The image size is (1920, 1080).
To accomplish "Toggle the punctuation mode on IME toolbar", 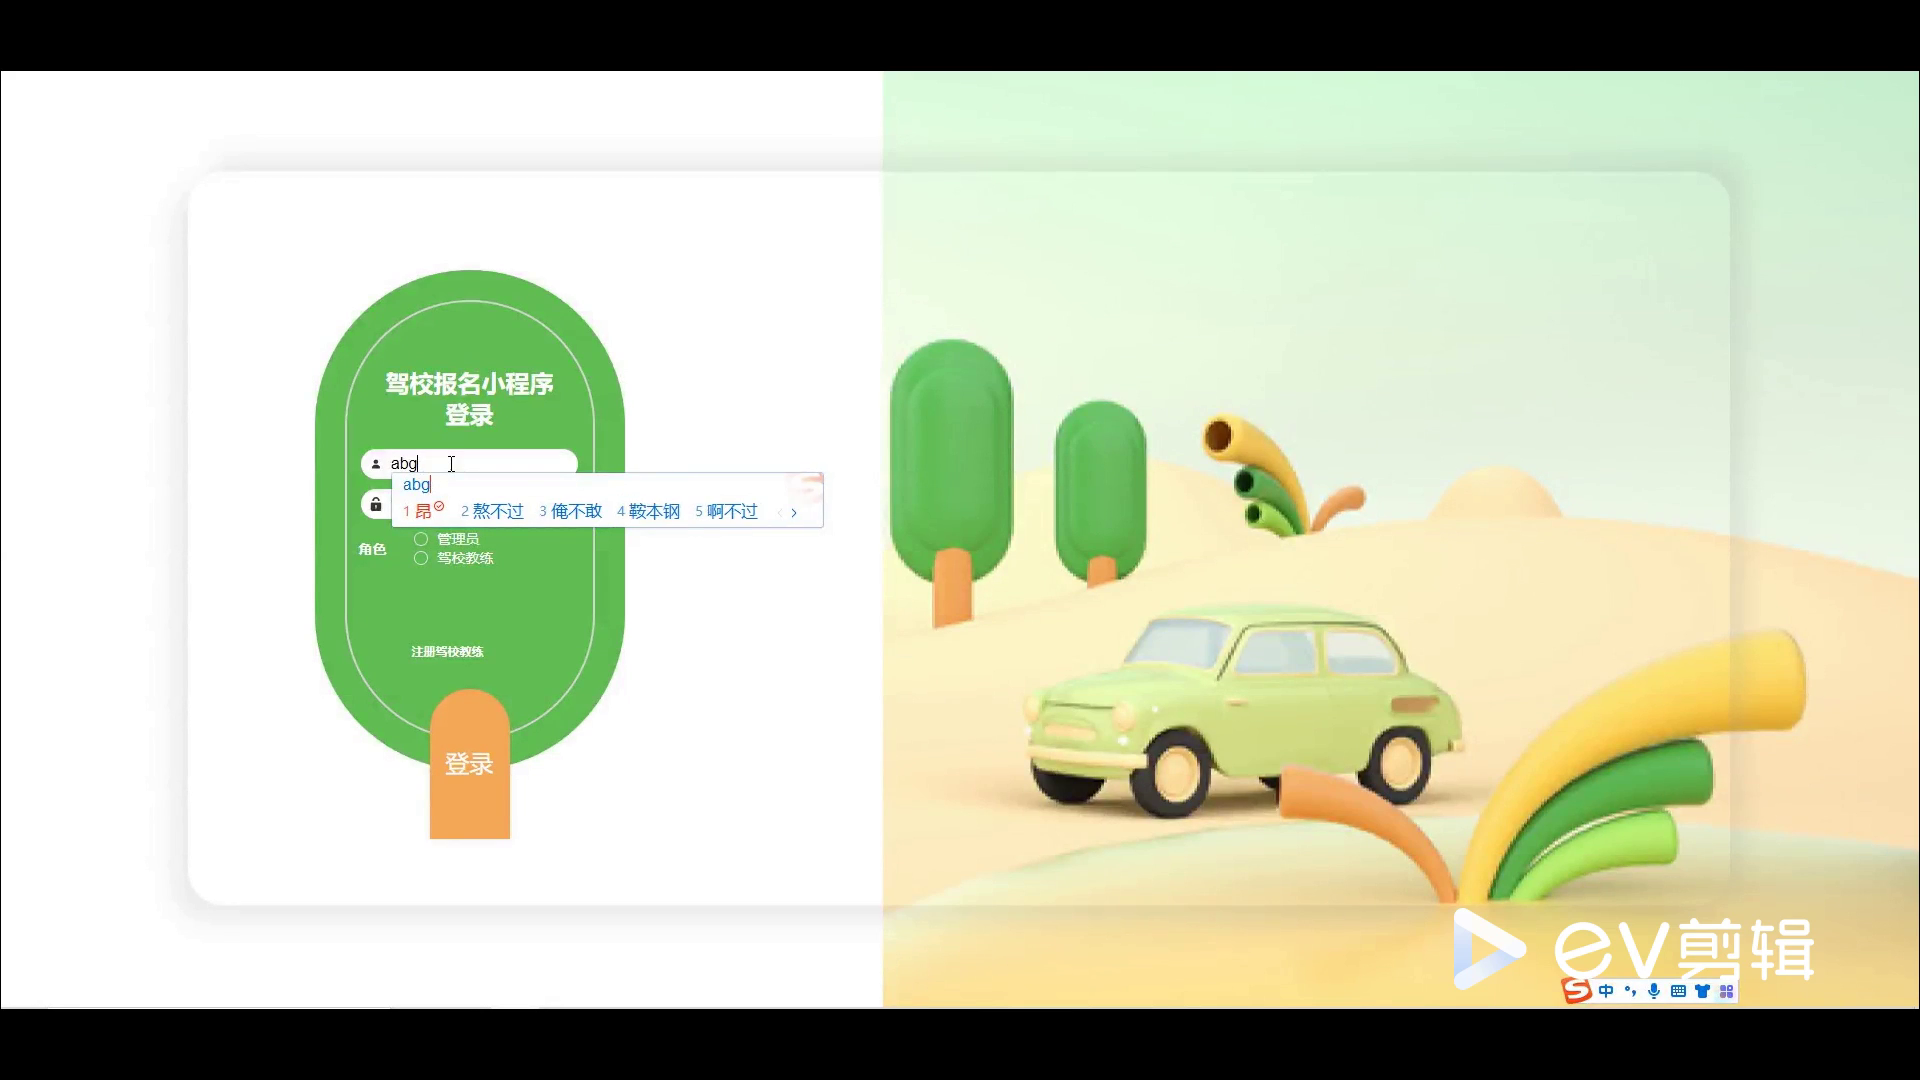I will tap(1631, 991).
